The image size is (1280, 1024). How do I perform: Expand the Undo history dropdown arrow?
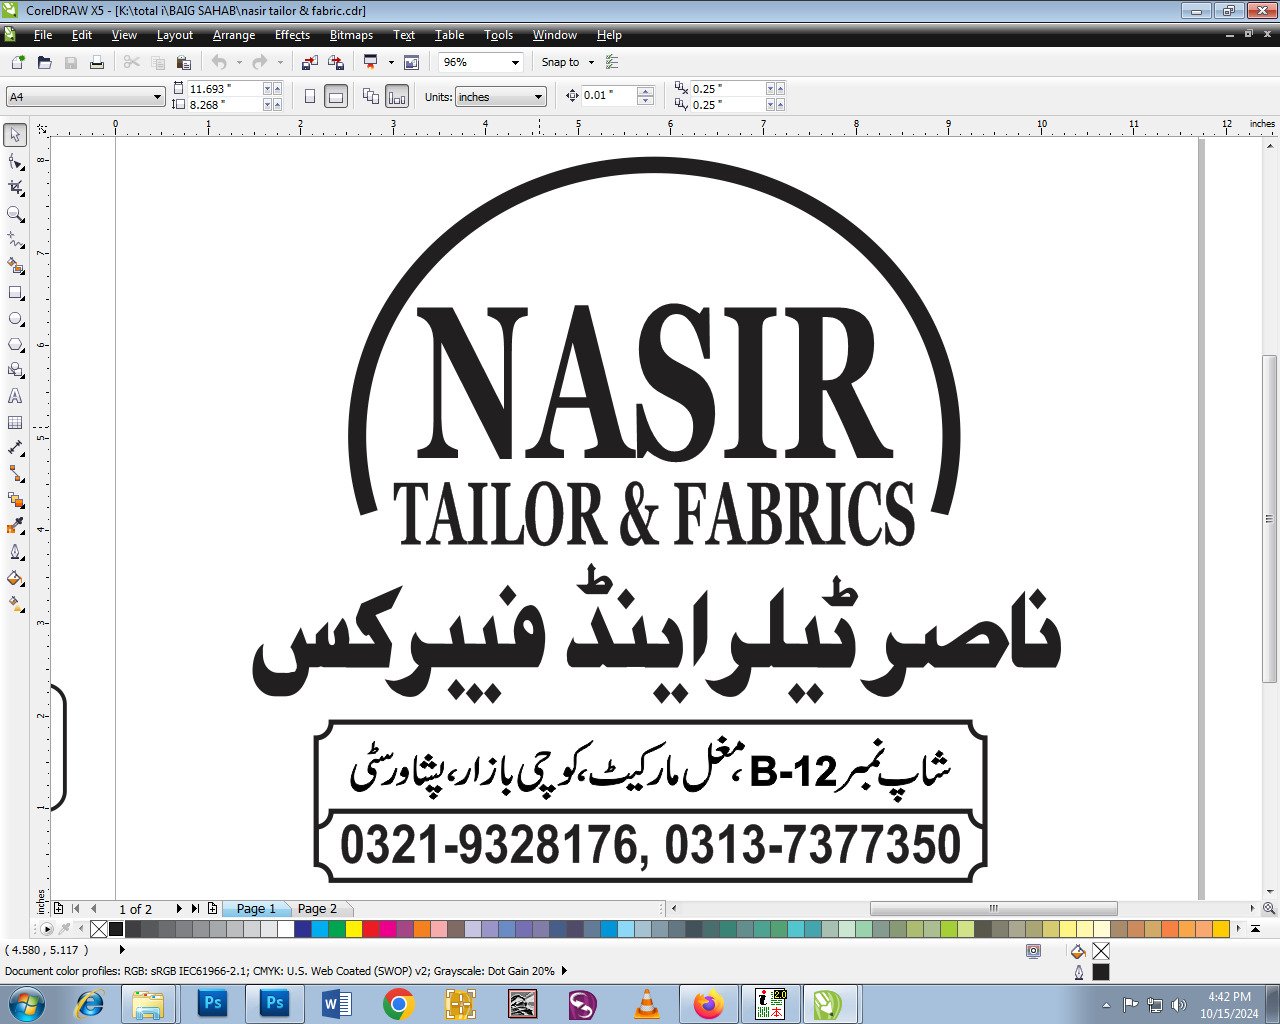pos(239,62)
